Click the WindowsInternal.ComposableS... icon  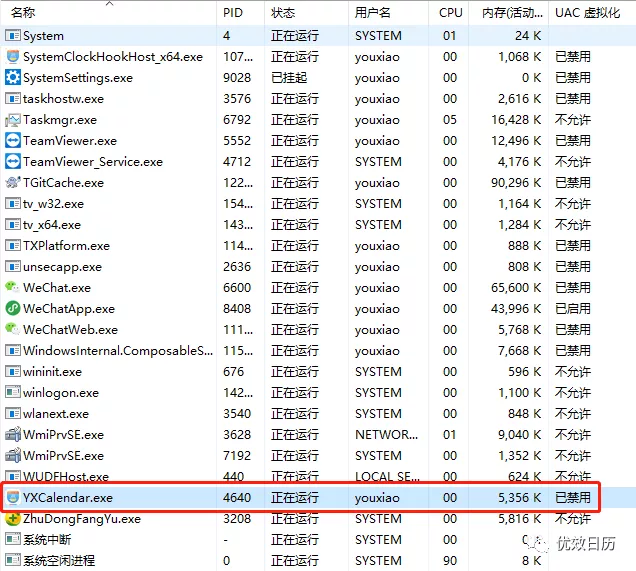(x=13, y=350)
